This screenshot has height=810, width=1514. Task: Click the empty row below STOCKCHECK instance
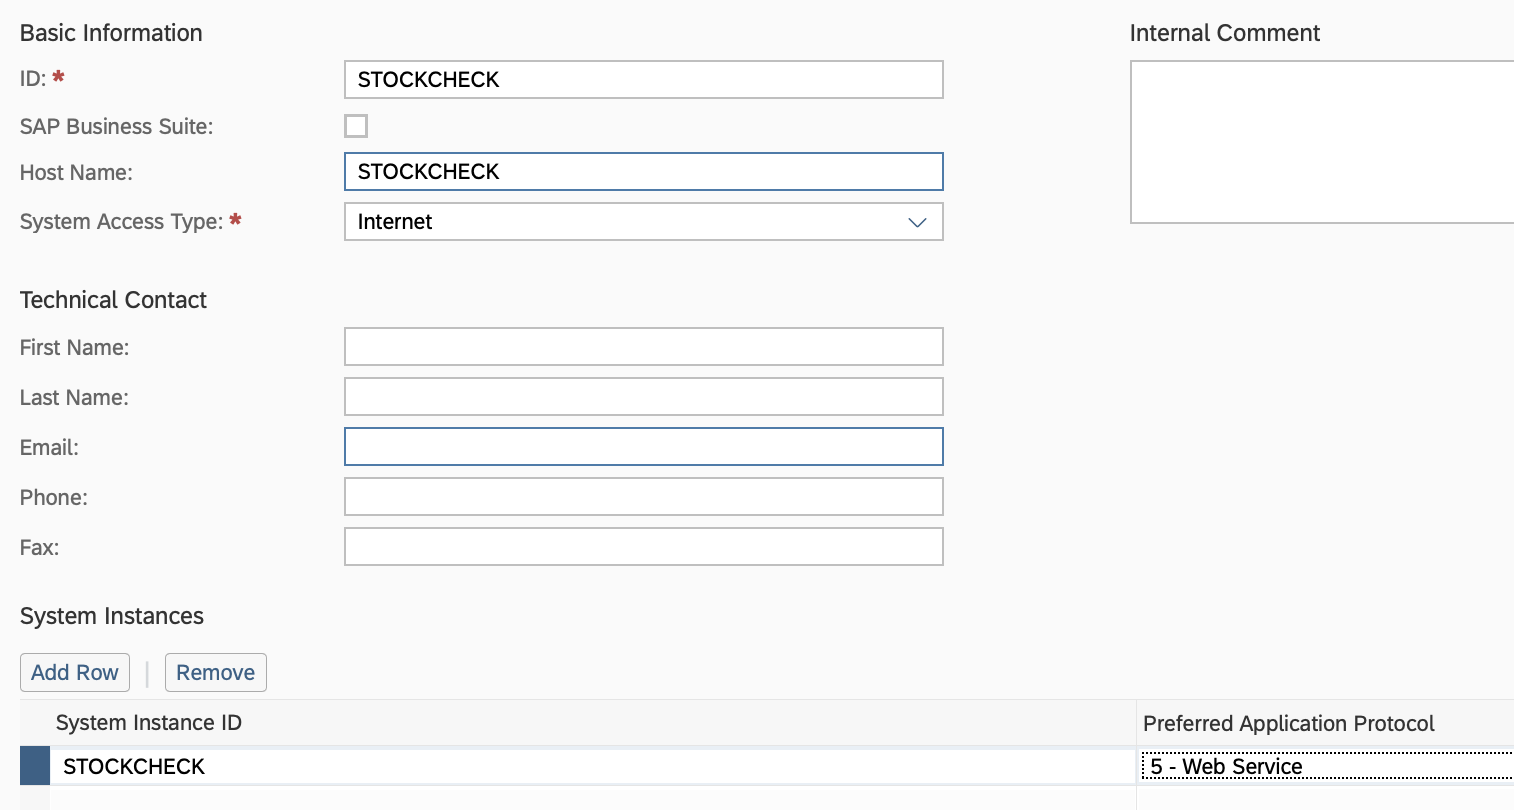click(590, 798)
